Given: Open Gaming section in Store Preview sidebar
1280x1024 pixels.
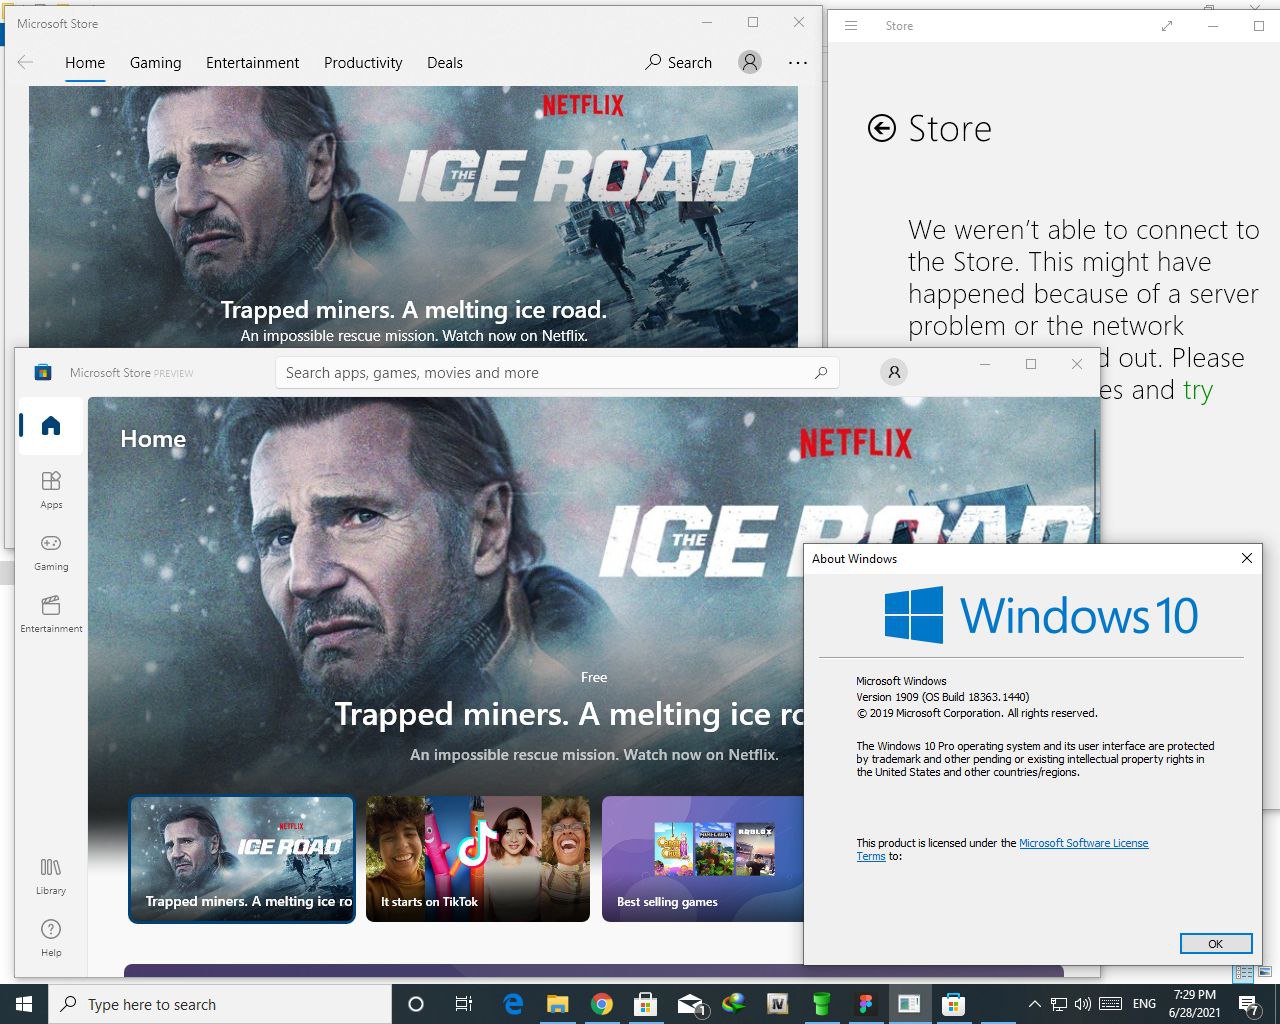Looking at the screenshot, I should click(51, 551).
